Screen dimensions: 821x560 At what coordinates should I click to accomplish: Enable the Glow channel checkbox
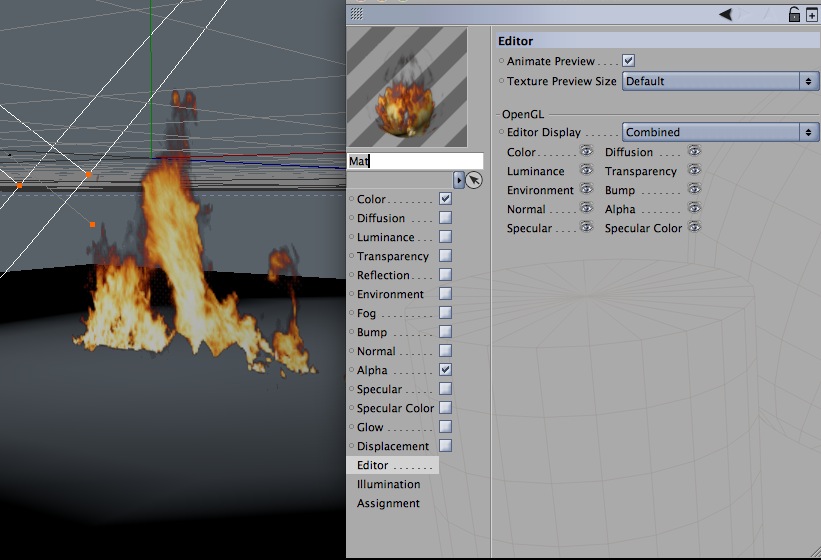446,427
